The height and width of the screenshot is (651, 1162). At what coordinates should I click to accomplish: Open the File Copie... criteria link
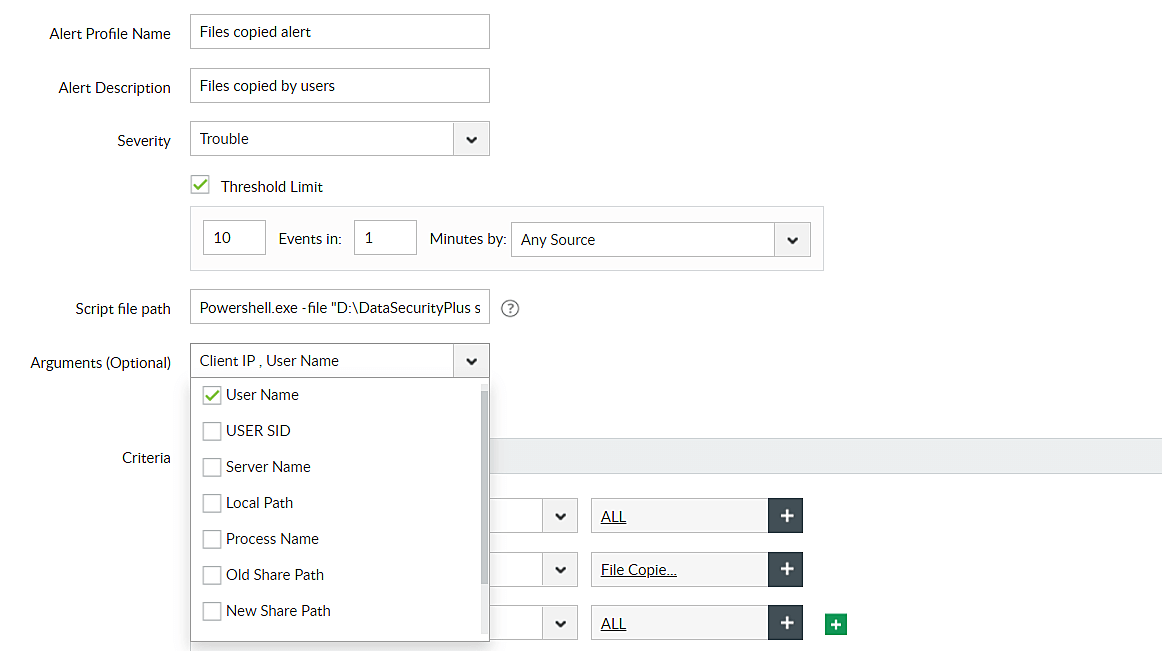[x=639, y=570]
